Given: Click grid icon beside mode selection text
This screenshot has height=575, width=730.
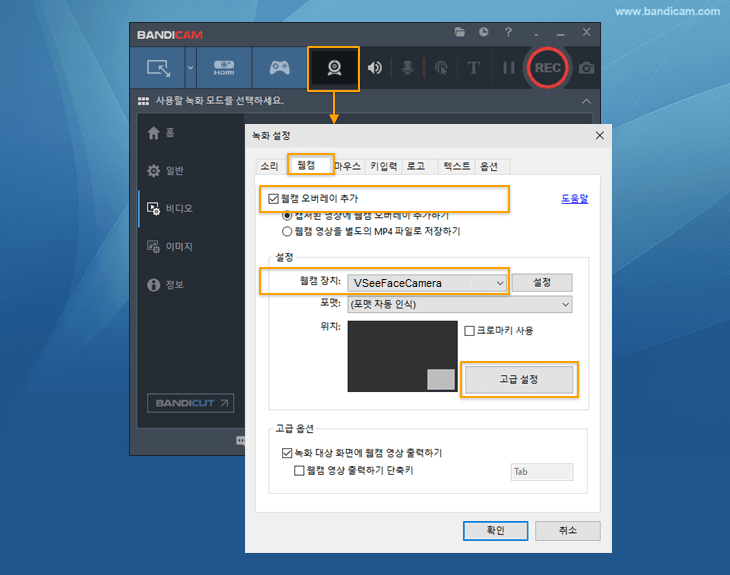Looking at the screenshot, I should 143,101.
